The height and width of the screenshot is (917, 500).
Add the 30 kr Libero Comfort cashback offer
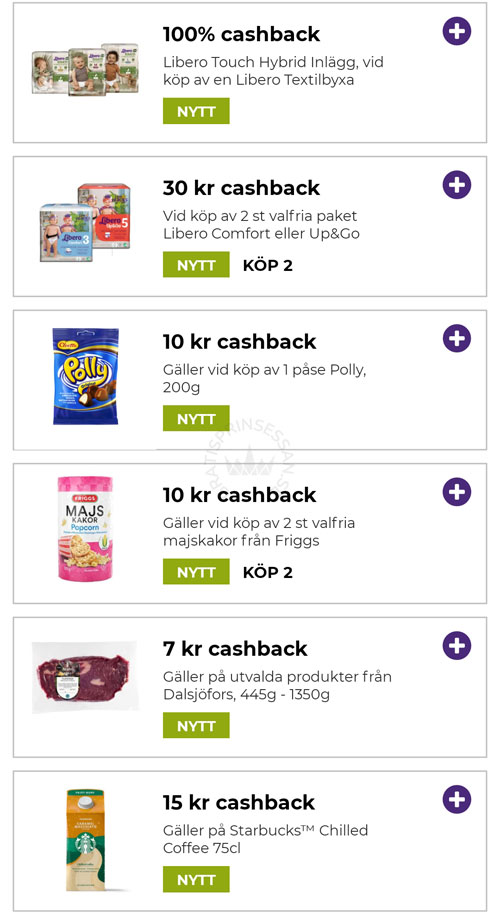tap(457, 185)
